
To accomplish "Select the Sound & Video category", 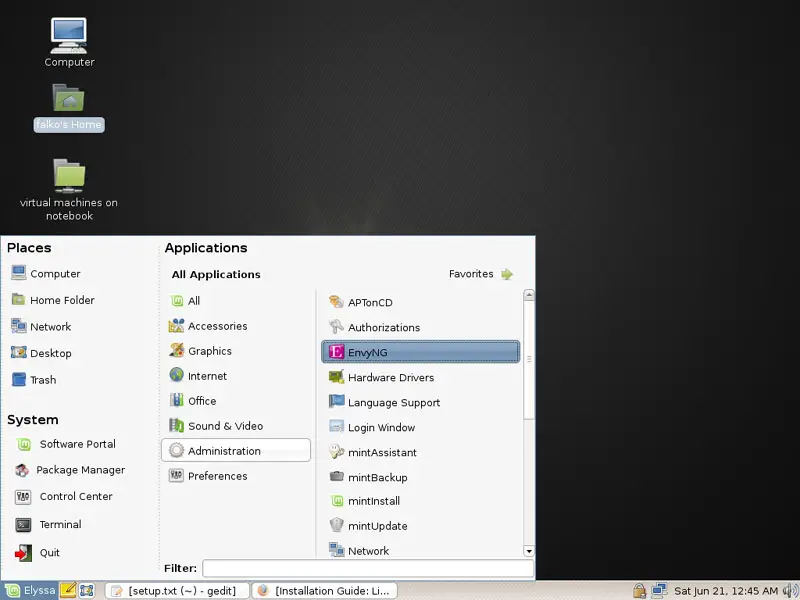I will coord(236,426).
